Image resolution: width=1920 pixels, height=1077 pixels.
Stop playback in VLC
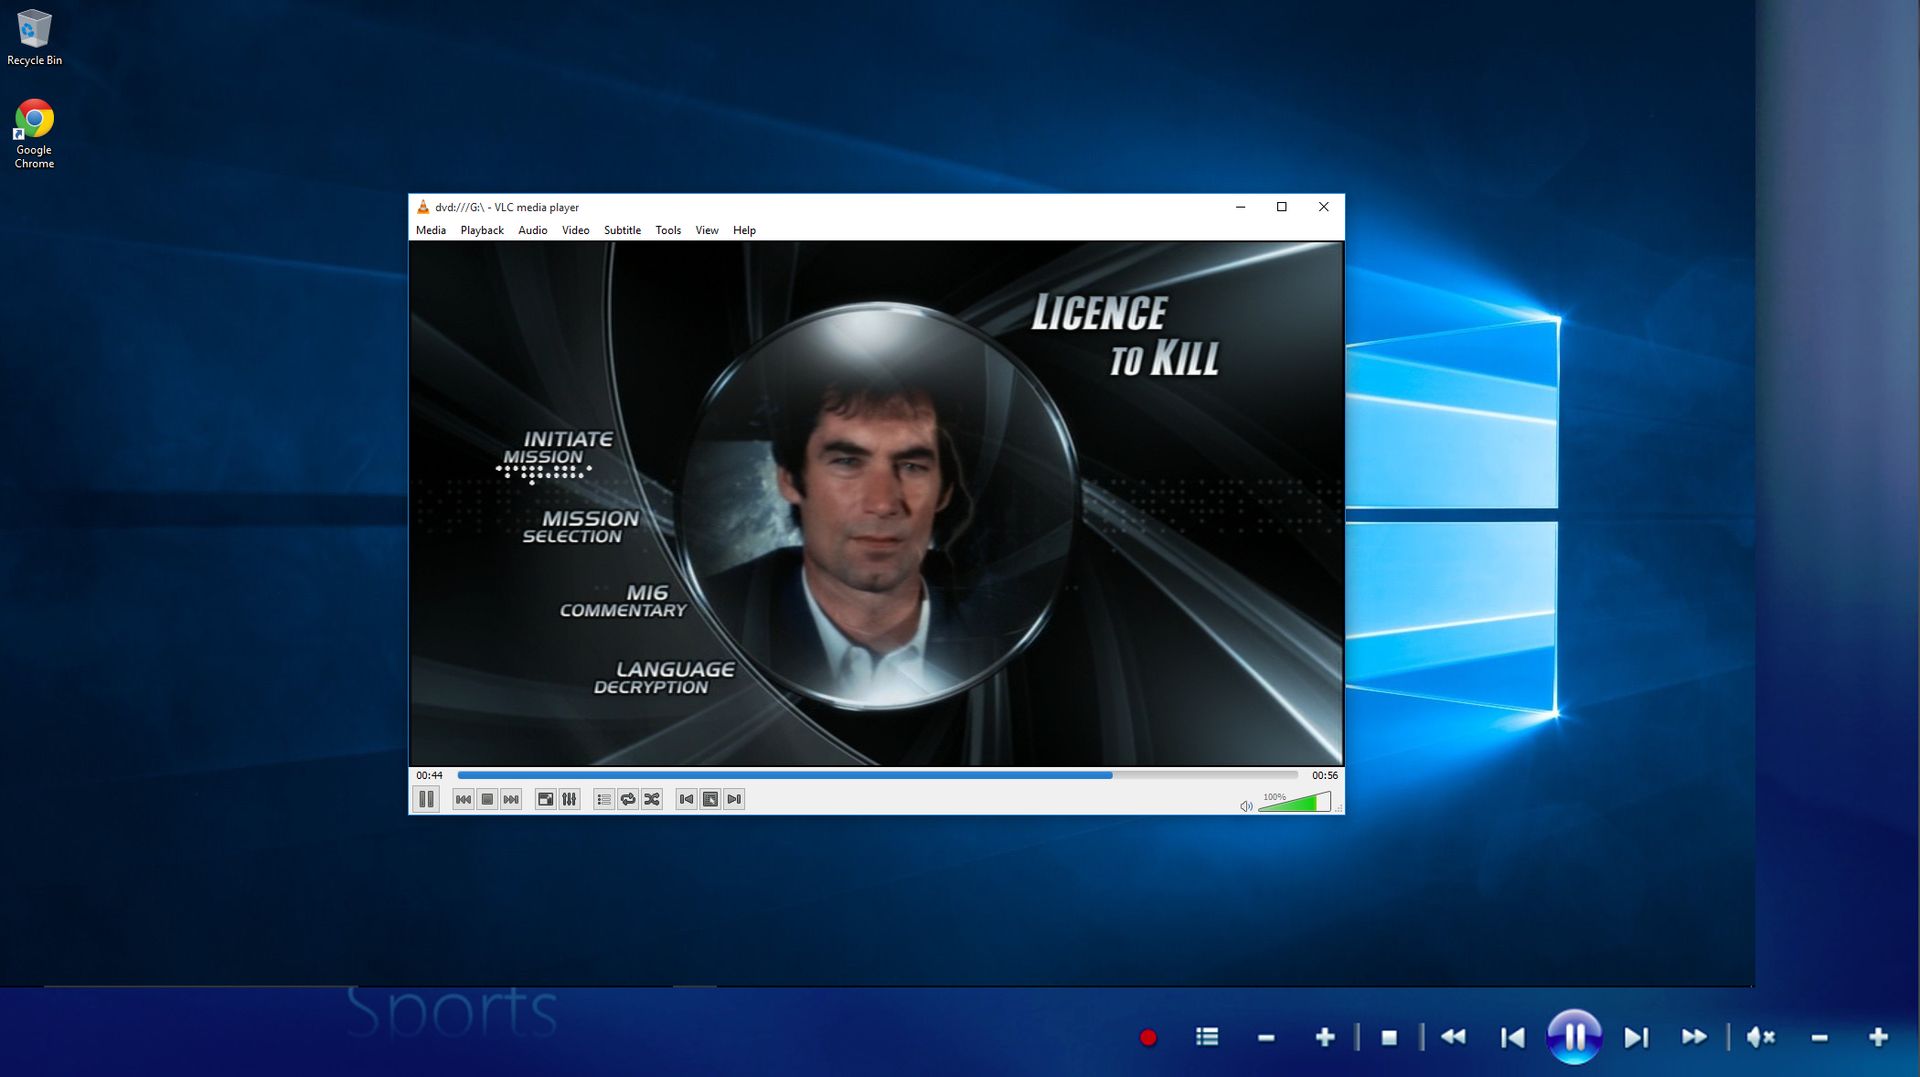point(487,799)
